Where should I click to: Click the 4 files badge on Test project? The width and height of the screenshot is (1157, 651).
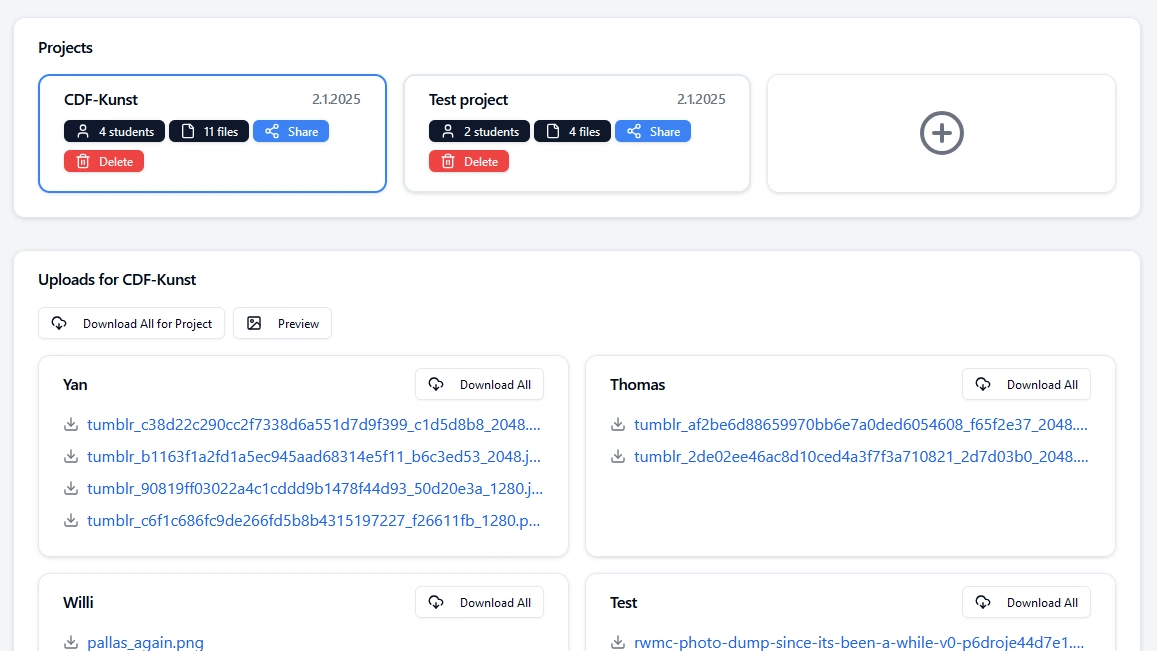point(572,131)
